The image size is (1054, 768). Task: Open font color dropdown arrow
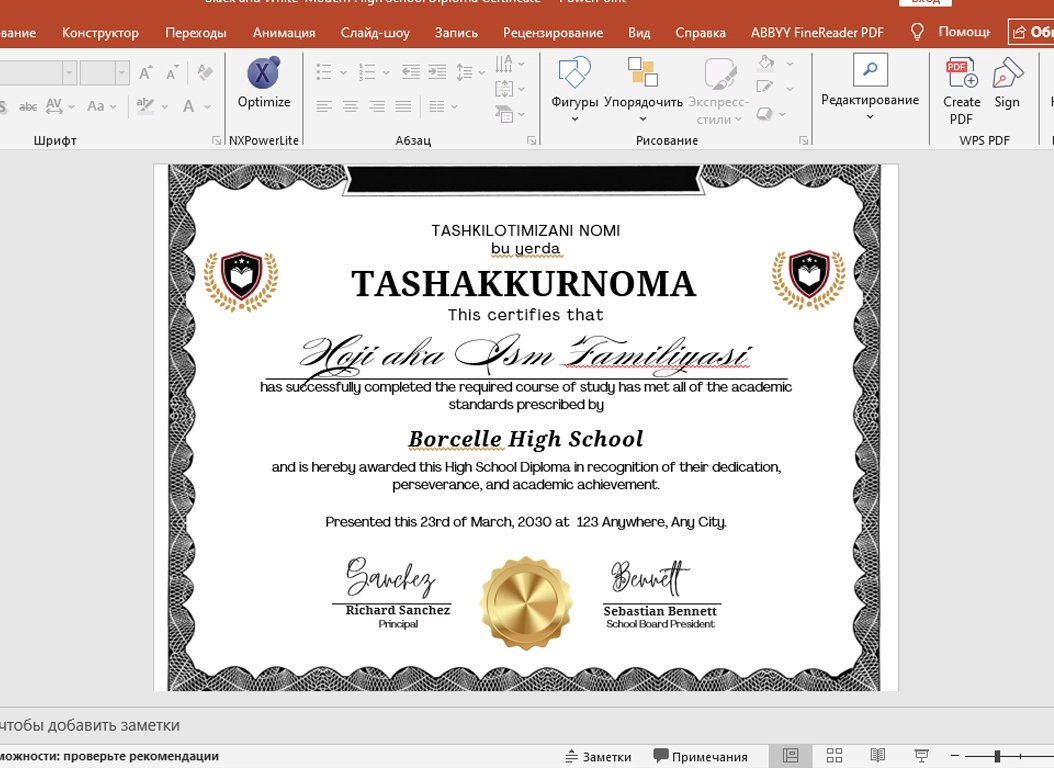[208, 106]
